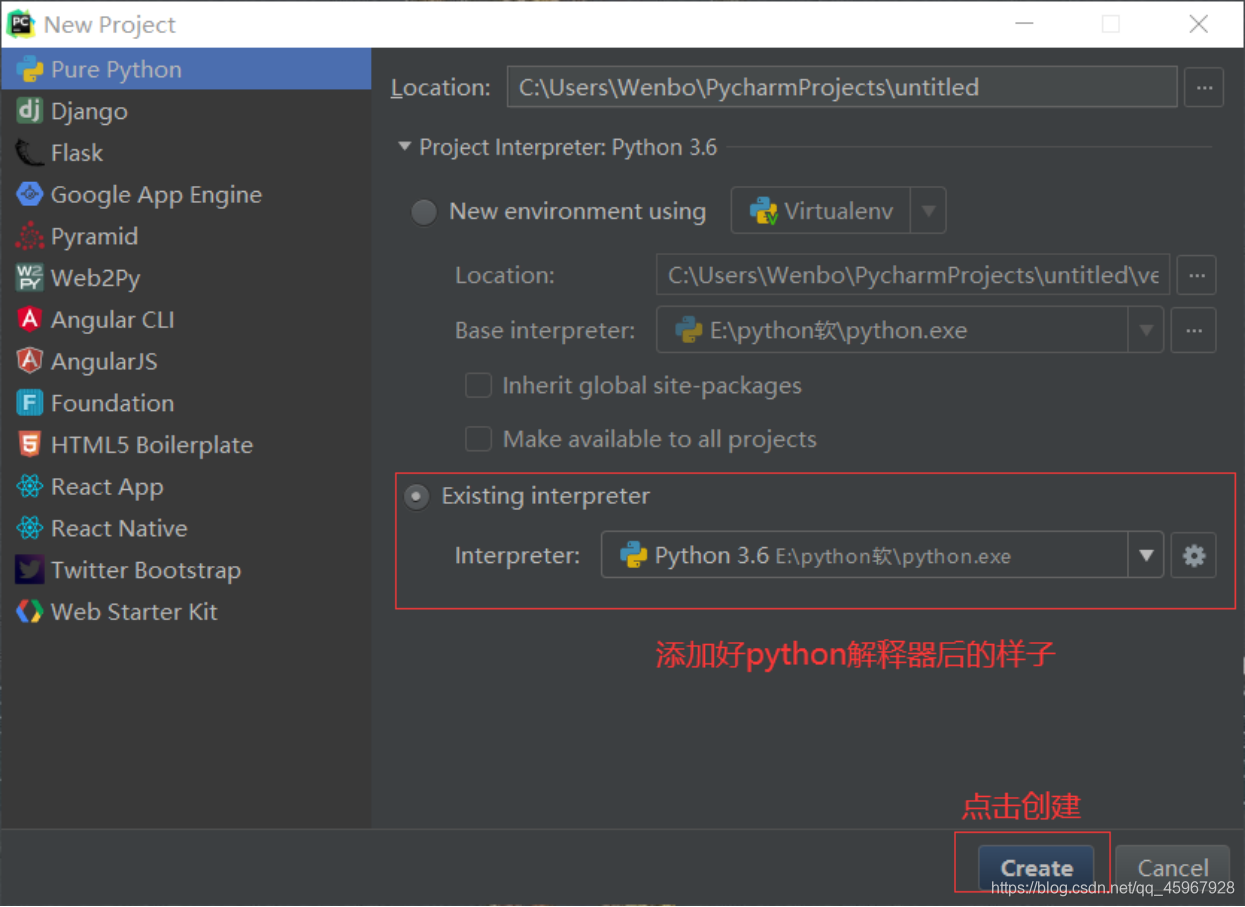1245x907 pixels.
Task: Browse for environment Location ellipsis button
Action: click(1196, 275)
